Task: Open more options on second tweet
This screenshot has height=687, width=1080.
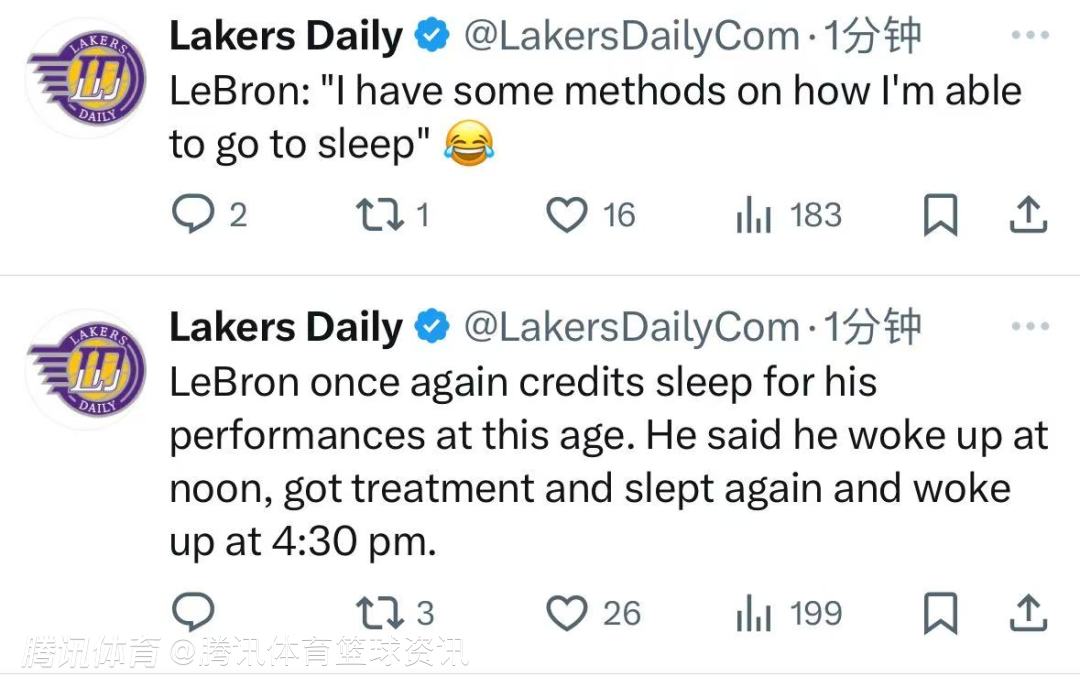Action: tap(1030, 327)
